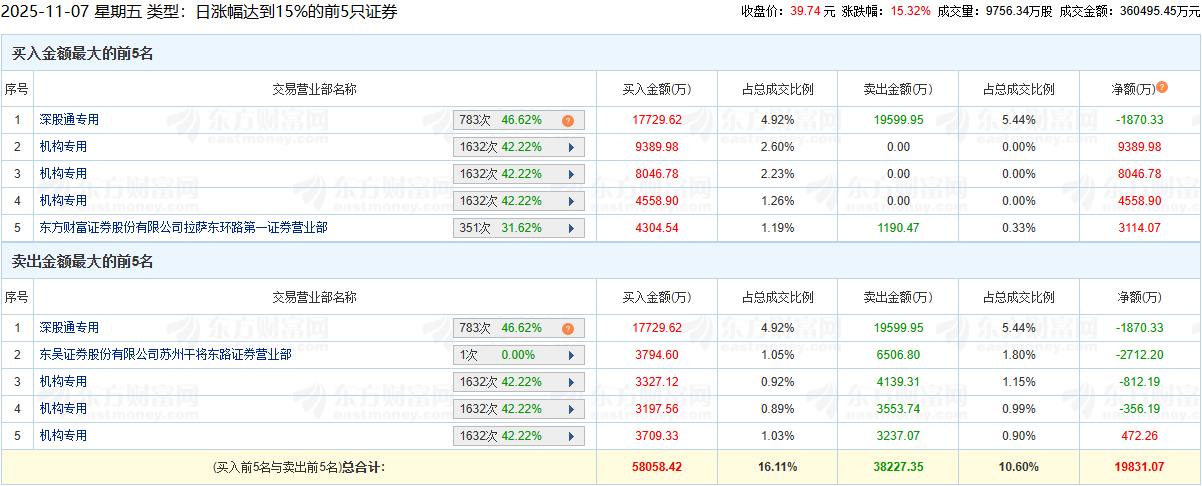This screenshot has width=1202, height=486.
Task: Open 东方财富证券拉萨东环路第一证券营业部 link
Action: coord(183,228)
